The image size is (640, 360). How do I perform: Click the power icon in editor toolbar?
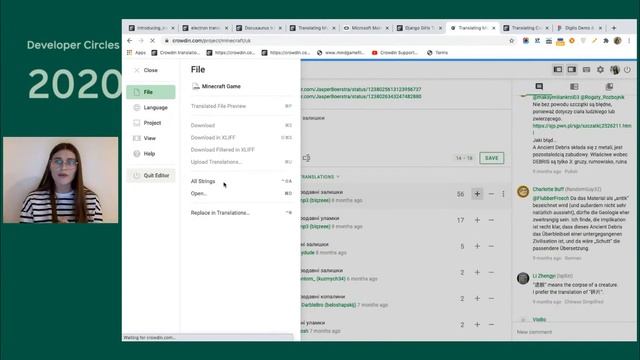click(x=627, y=70)
